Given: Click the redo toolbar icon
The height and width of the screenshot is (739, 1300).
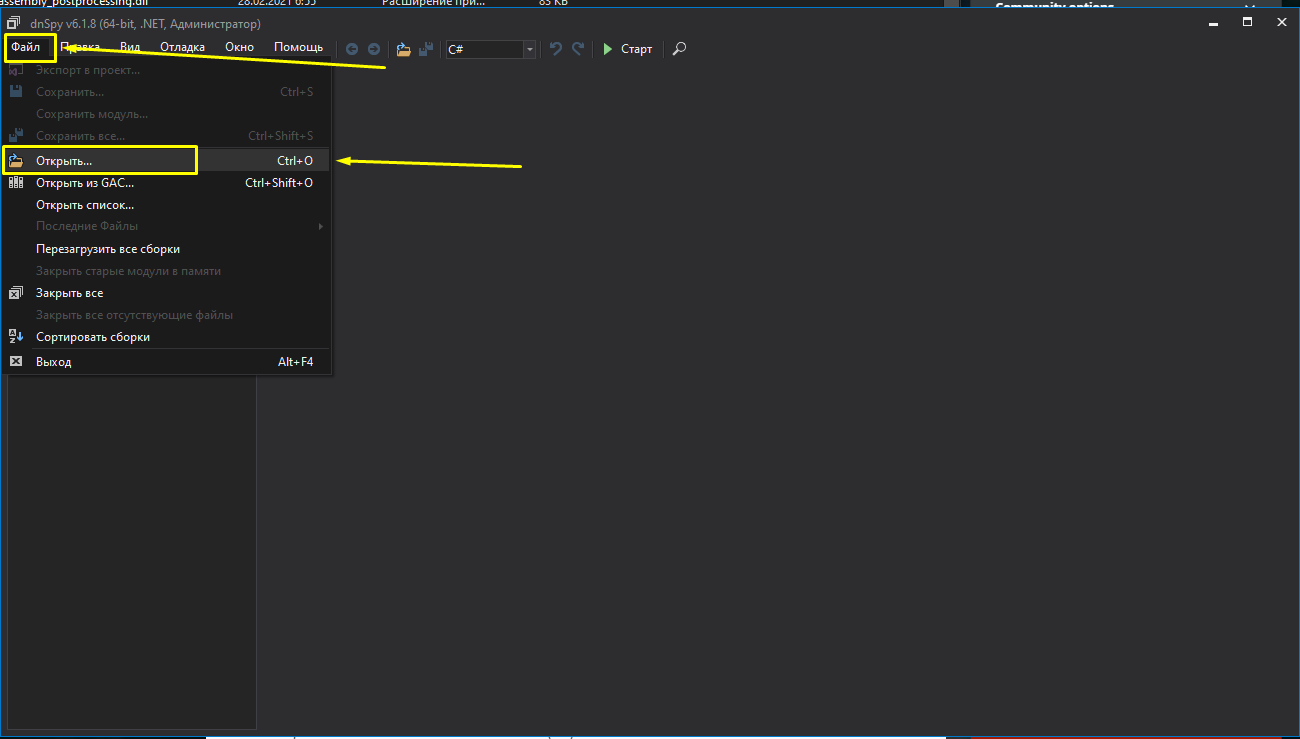Looking at the screenshot, I should [578, 49].
